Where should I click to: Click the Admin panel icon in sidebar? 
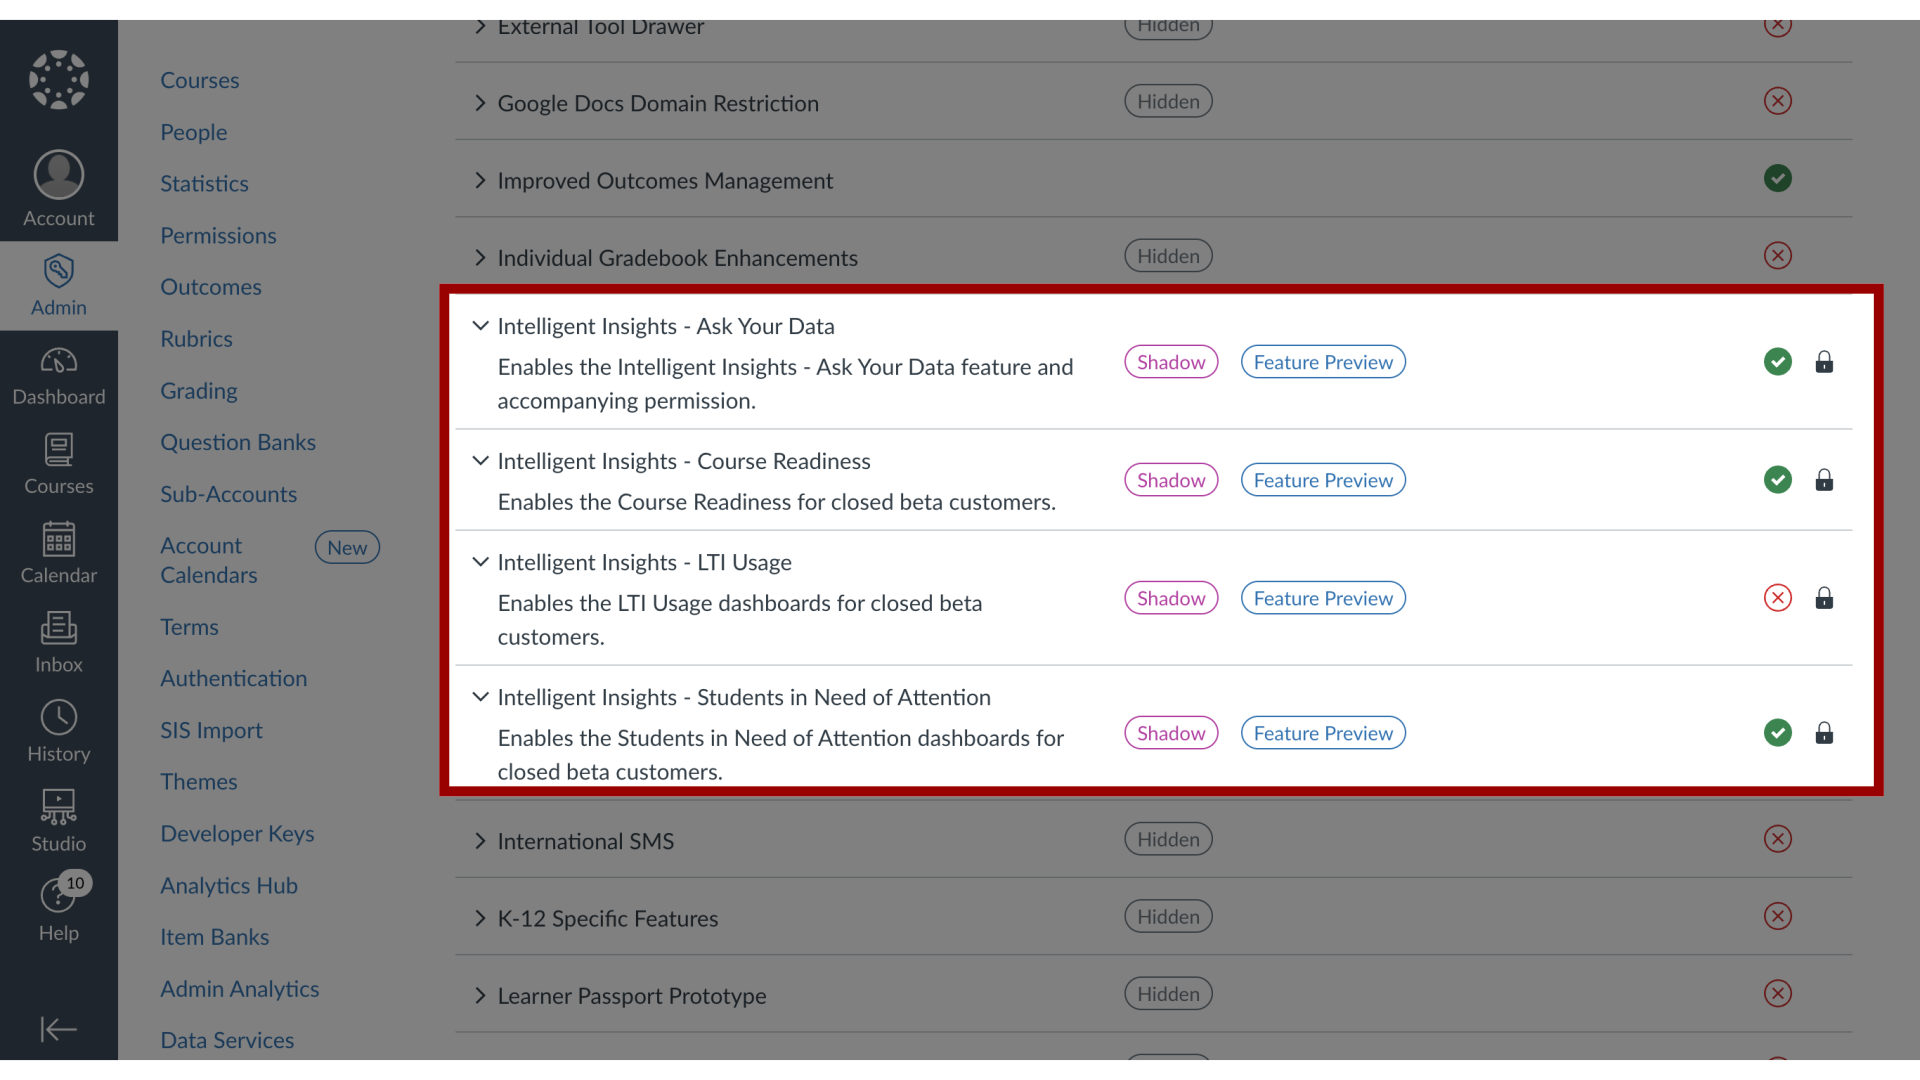coord(58,282)
